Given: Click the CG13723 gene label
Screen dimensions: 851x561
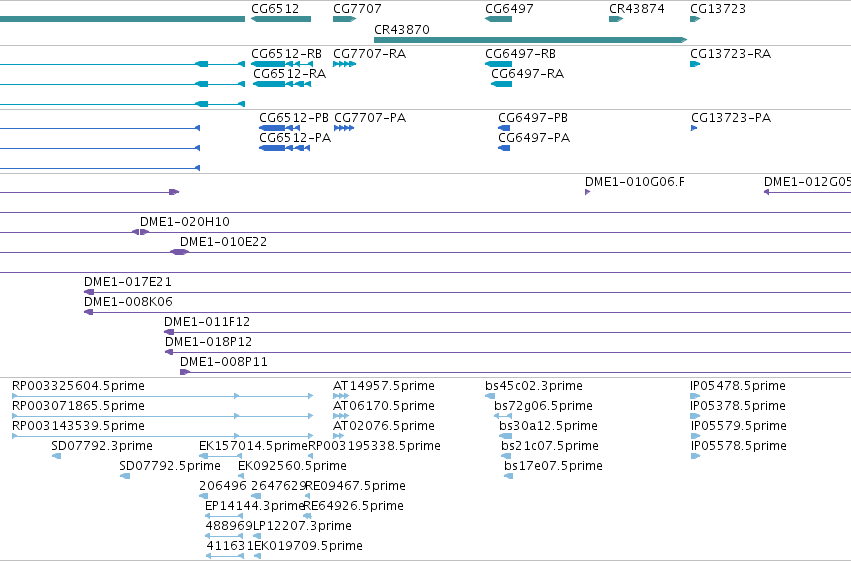Looking at the screenshot, I should (x=717, y=9).
